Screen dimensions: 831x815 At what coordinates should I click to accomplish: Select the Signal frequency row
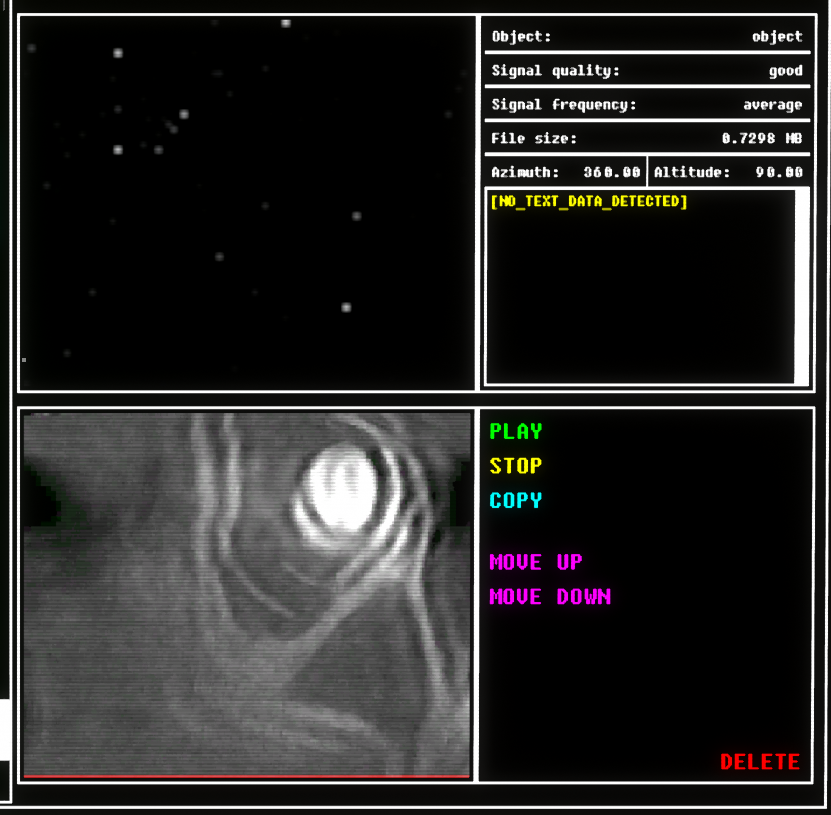click(646, 105)
